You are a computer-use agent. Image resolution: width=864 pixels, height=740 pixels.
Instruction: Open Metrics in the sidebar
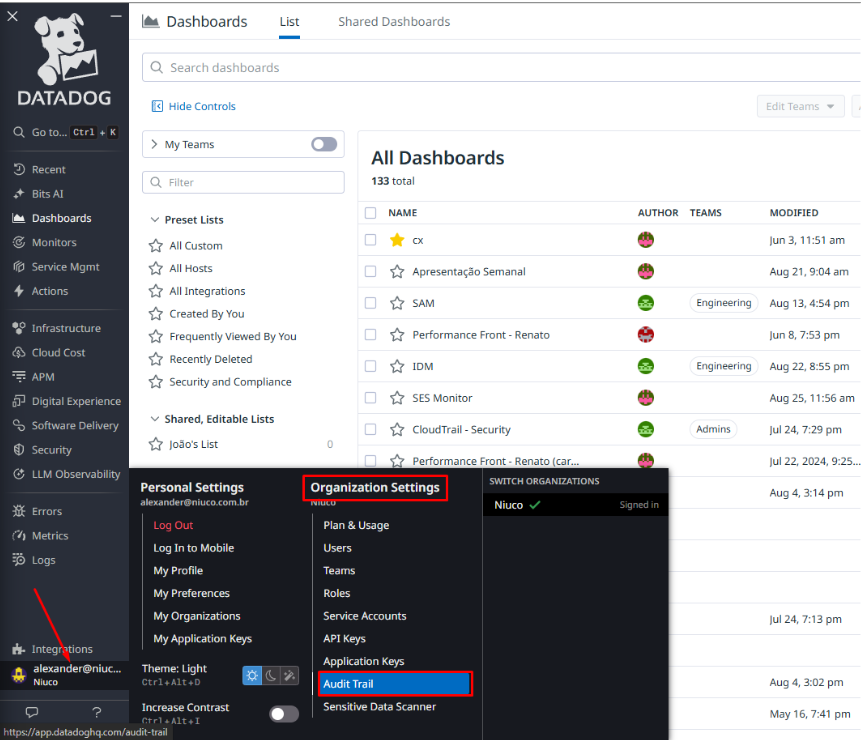click(x=50, y=536)
